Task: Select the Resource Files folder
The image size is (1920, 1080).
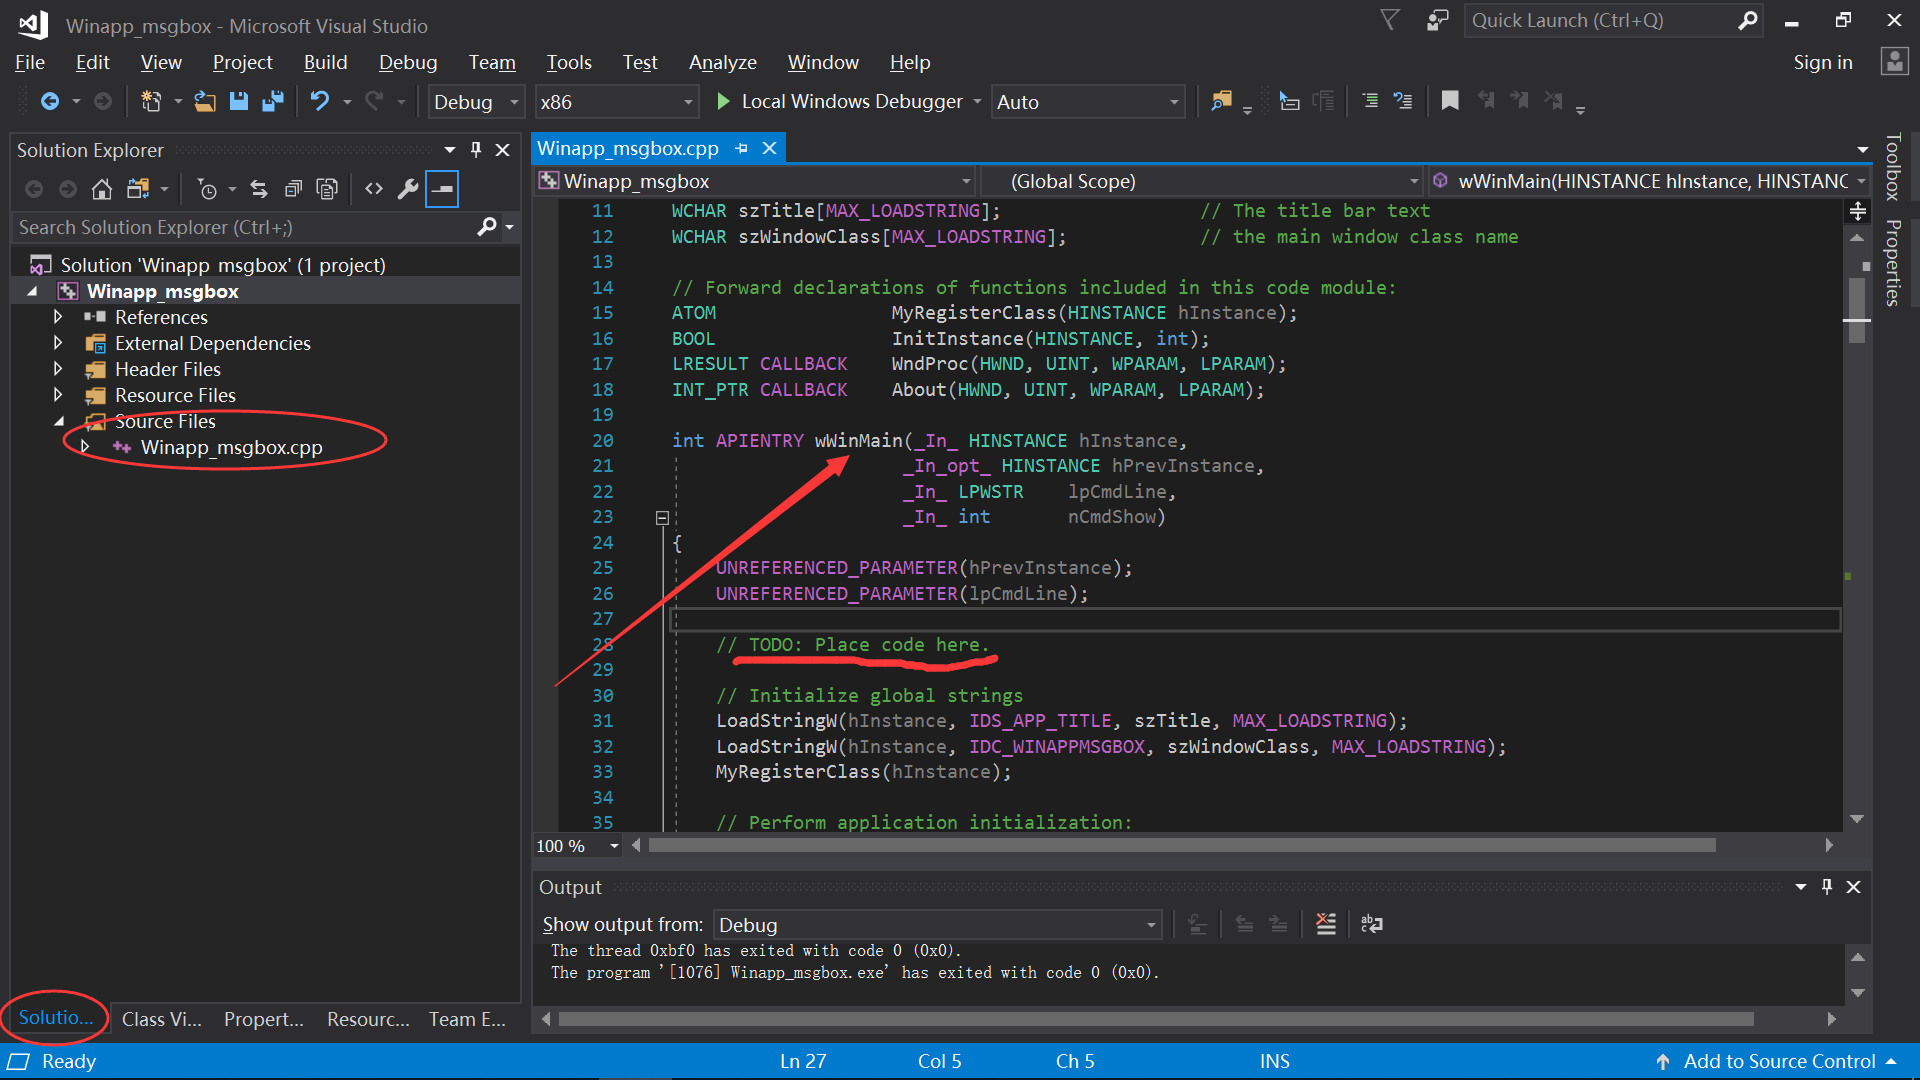Action: tap(175, 395)
